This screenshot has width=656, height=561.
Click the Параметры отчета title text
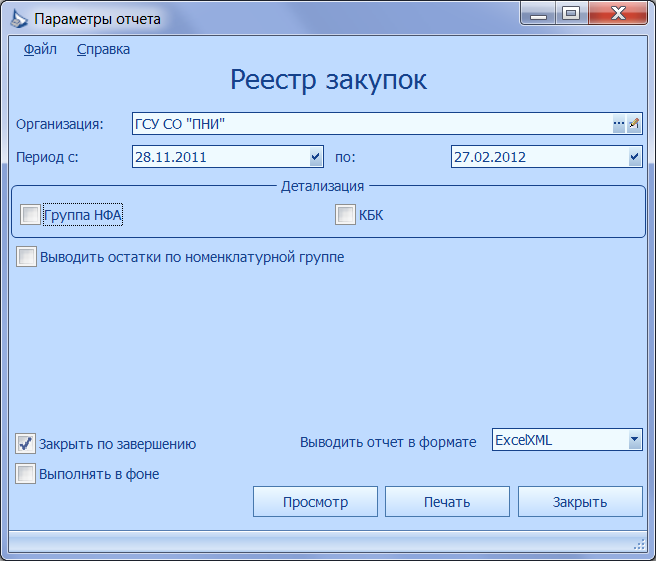coord(97,19)
